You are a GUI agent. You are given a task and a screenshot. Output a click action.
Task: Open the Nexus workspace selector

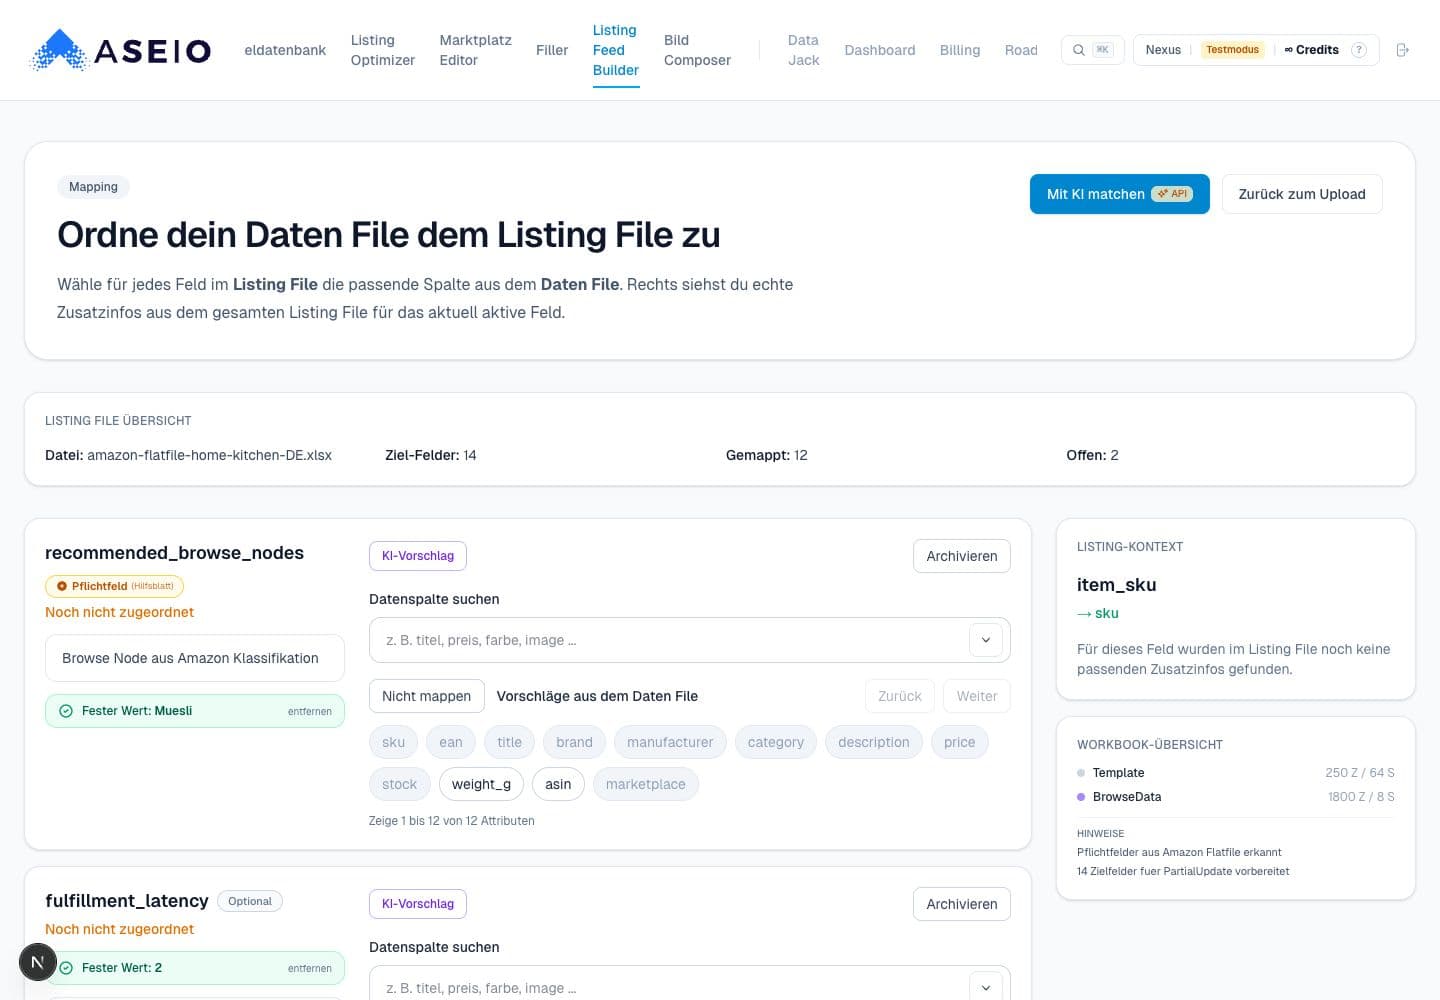pos(1163,50)
